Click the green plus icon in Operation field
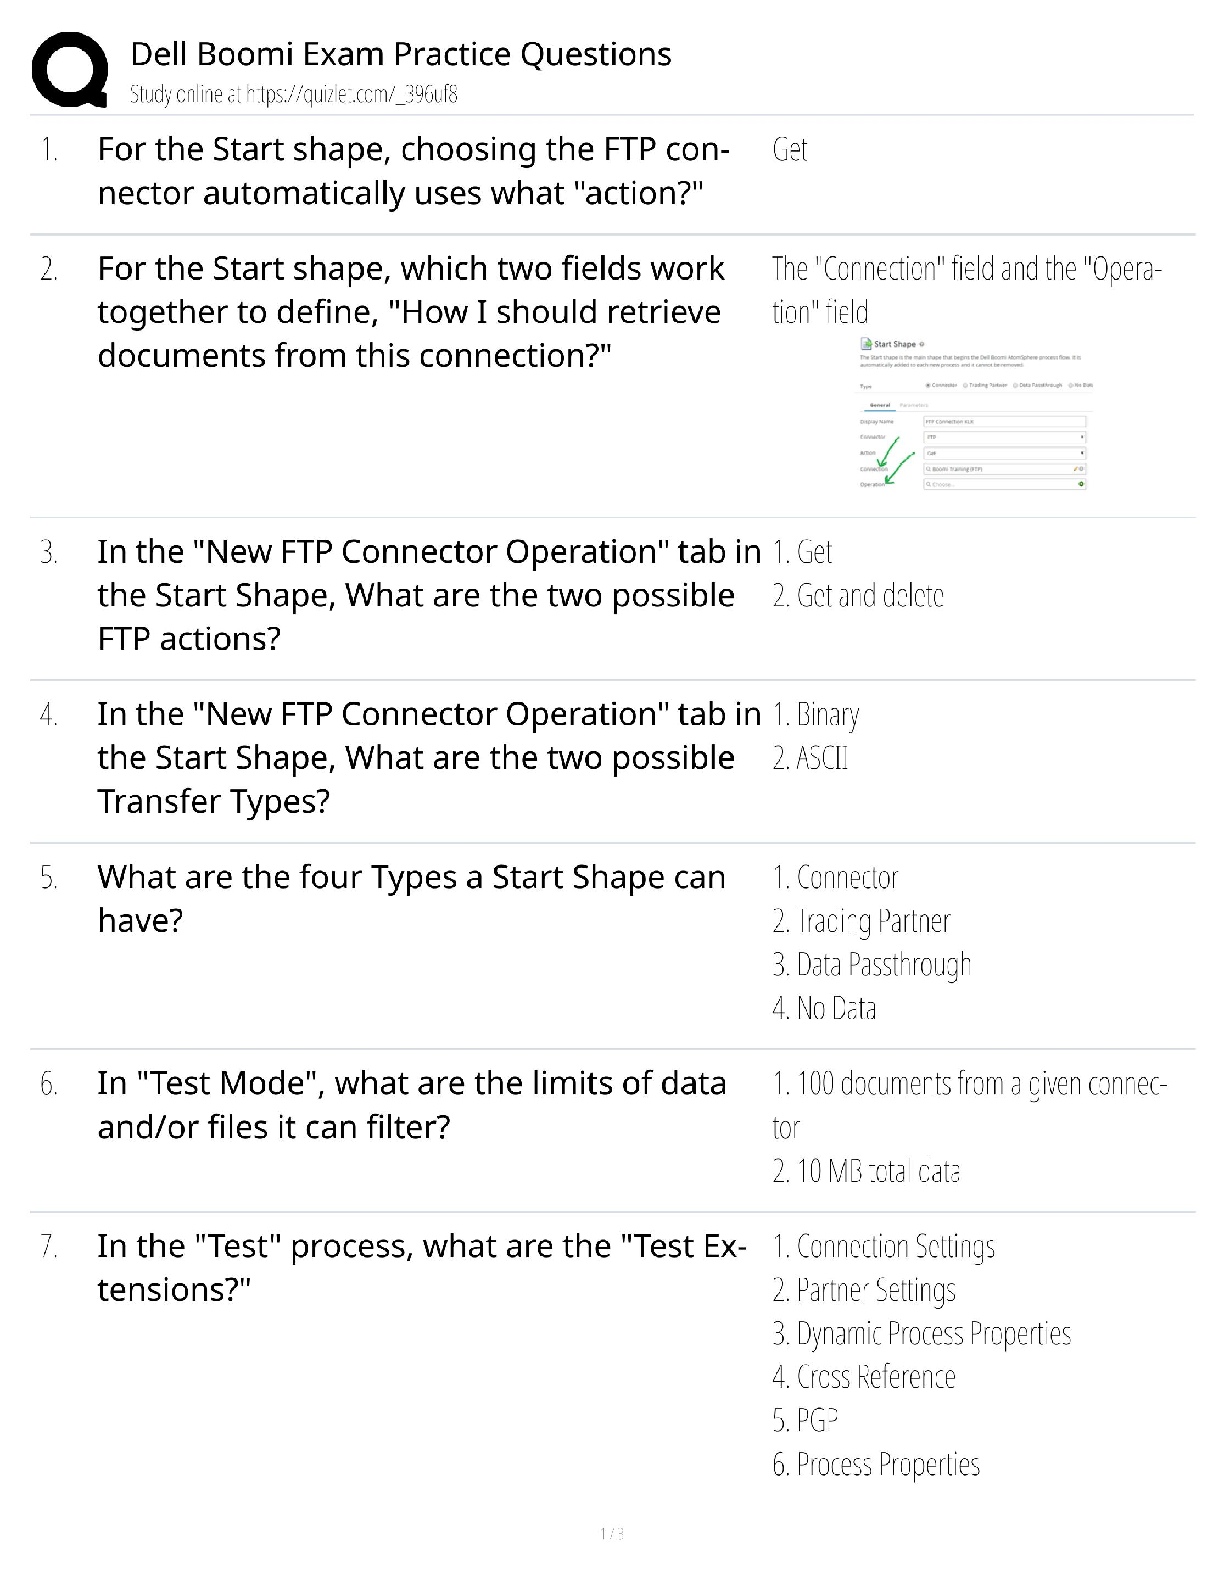Viewport: 1224px width, 1584px height. [1081, 484]
